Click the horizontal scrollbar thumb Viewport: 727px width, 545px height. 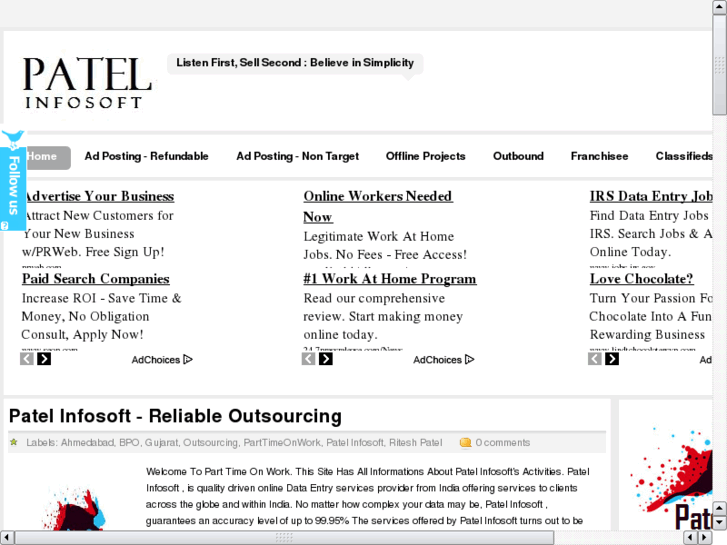click(284, 538)
